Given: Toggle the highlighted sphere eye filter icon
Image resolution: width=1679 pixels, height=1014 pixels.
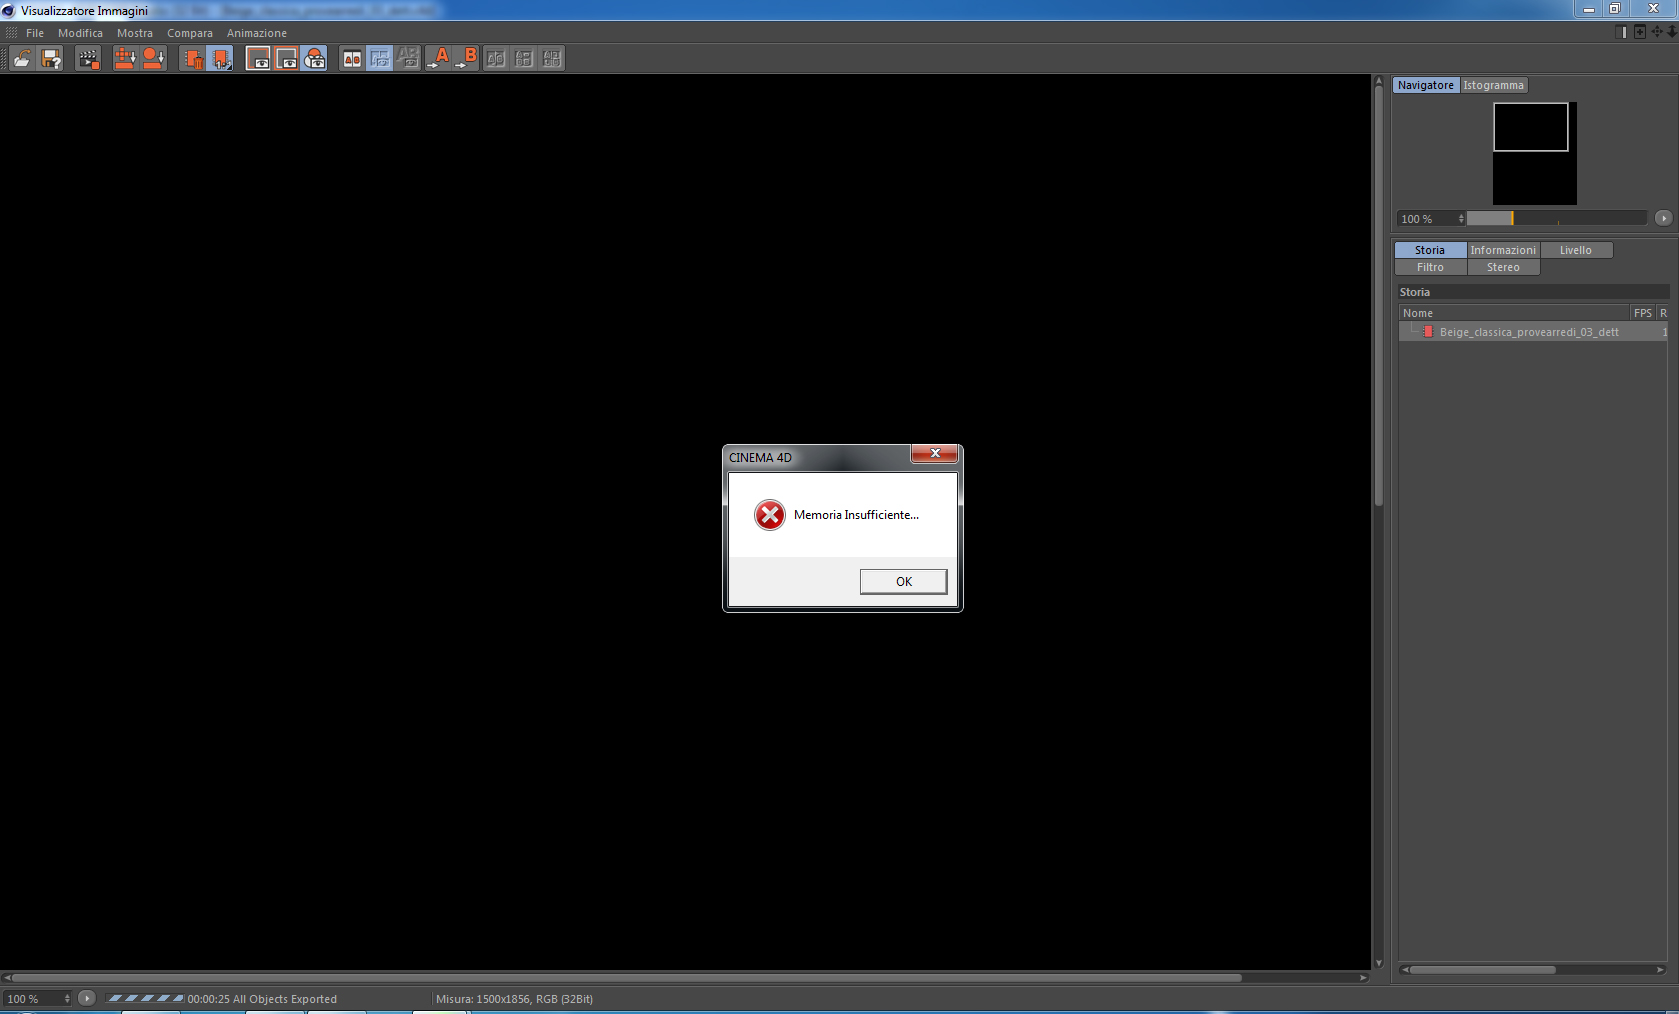Looking at the screenshot, I should click(x=315, y=58).
